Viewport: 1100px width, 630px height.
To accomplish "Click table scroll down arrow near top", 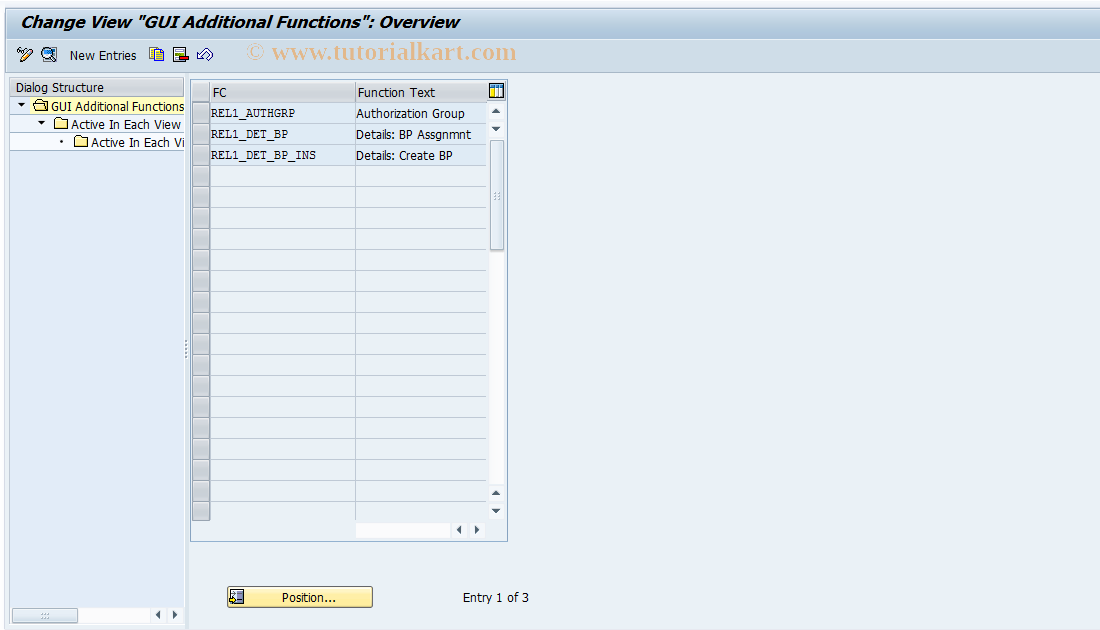I will coord(496,128).
